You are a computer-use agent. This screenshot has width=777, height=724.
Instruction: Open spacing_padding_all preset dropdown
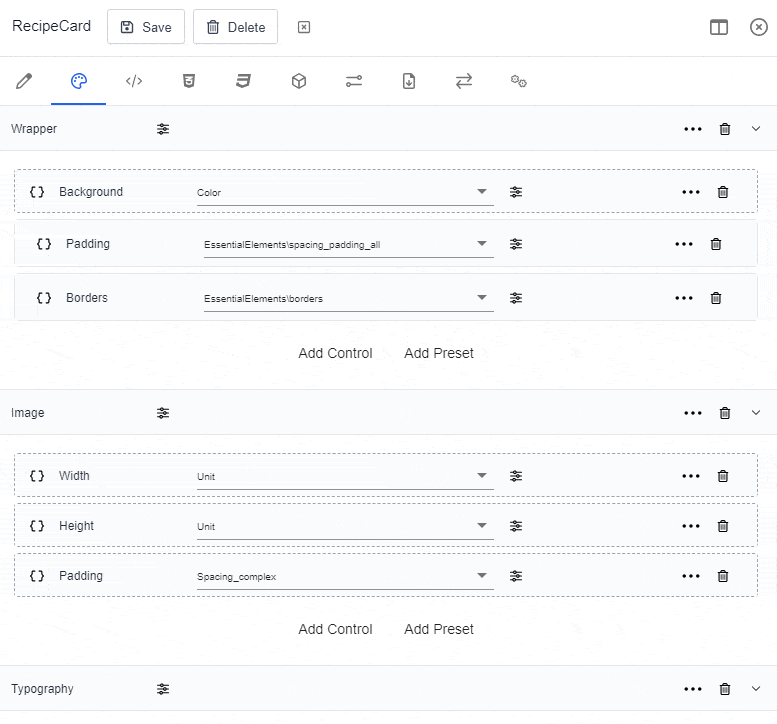click(x=348, y=244)
